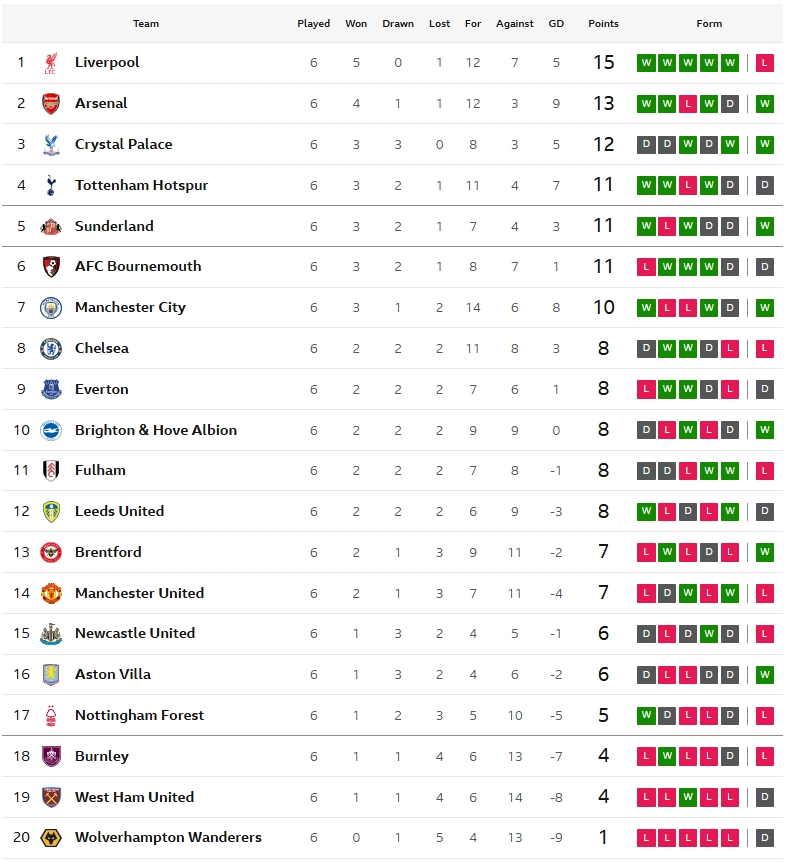Click the Liverpool club crest

(51, 63)
